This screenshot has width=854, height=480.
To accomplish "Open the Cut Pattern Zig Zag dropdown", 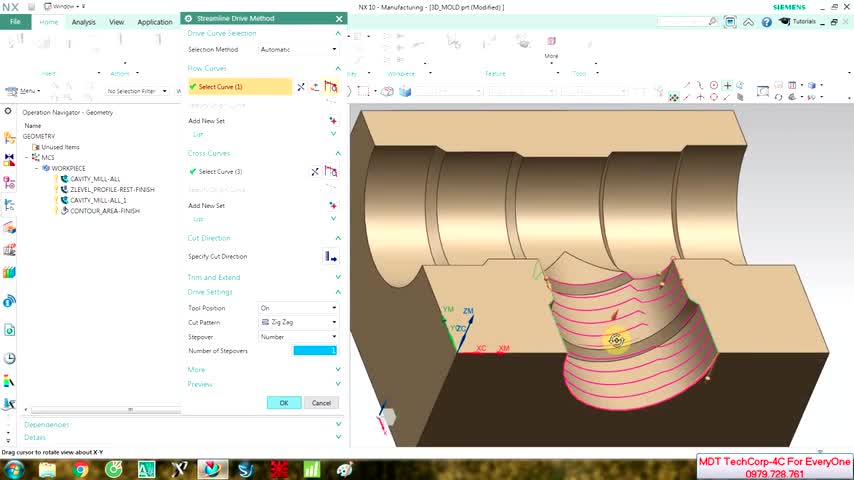I will click(x=298, y=323).
